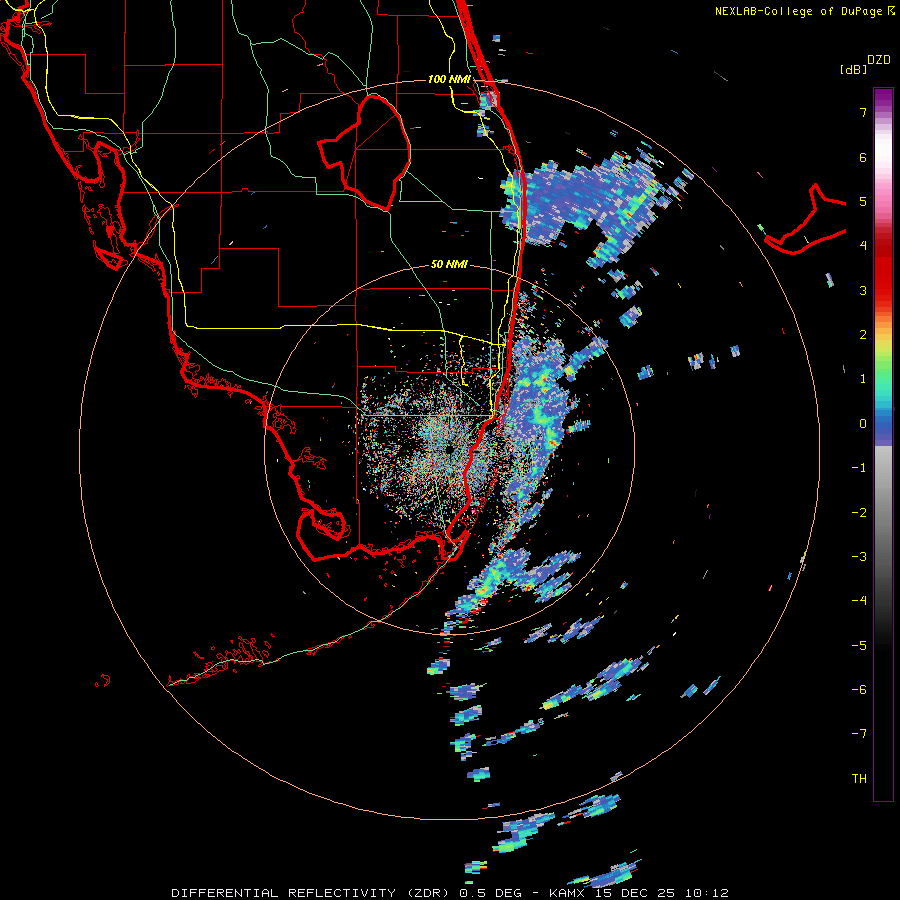Pick the blue band near zero on color bar
The width and height of the screenshot is (900, 900).
click(883, 428)
